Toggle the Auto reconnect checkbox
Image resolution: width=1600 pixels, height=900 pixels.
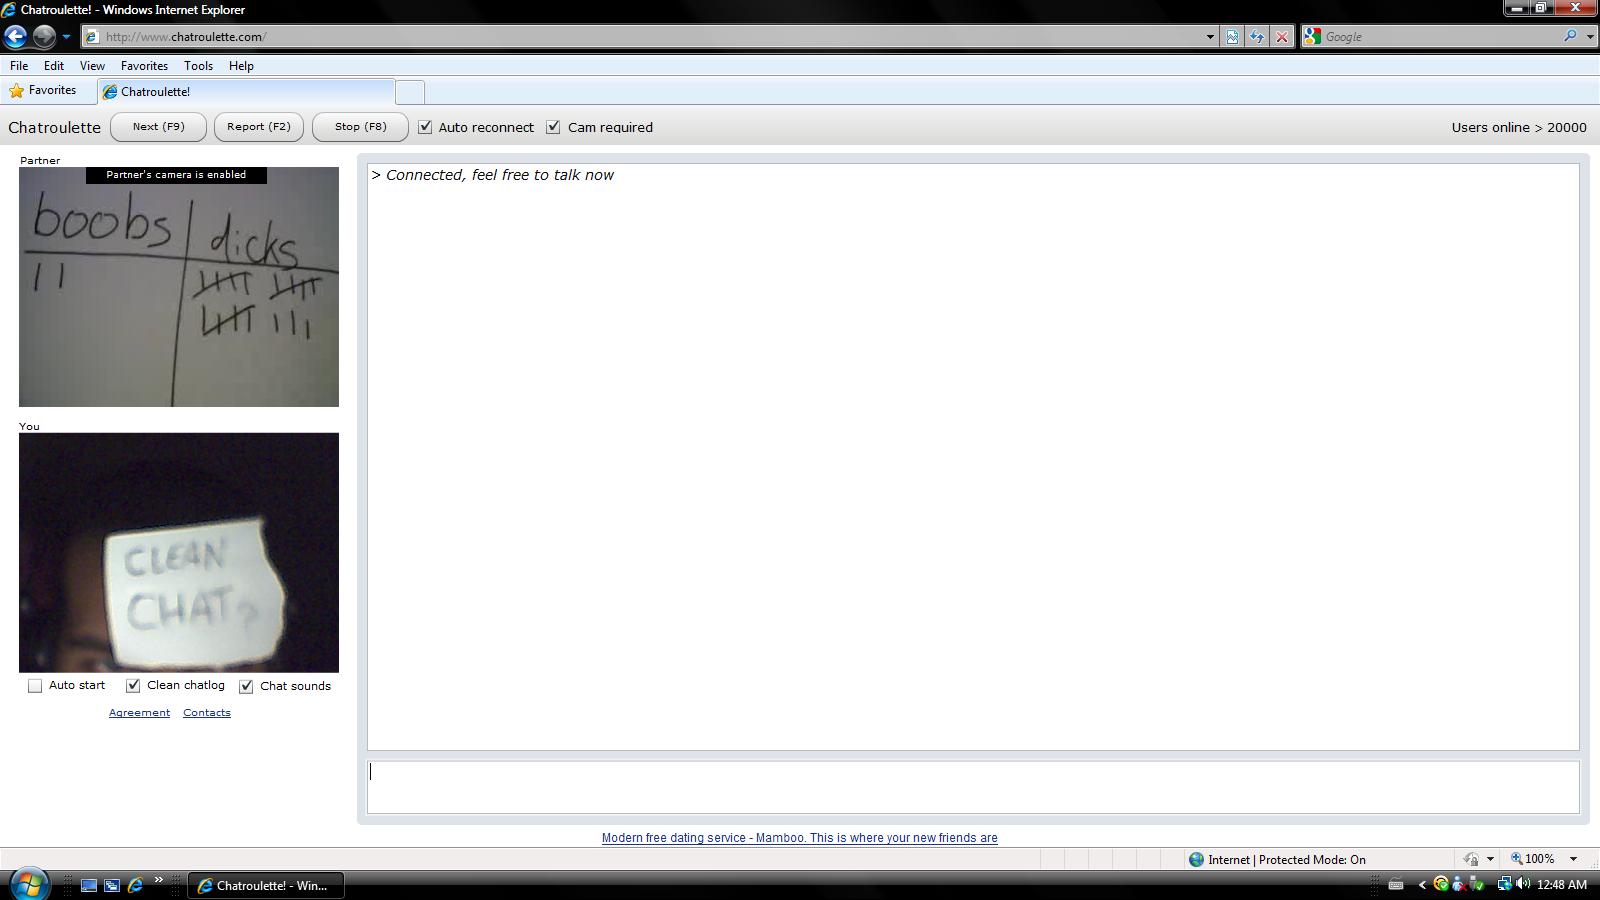[x=425, y=127]
